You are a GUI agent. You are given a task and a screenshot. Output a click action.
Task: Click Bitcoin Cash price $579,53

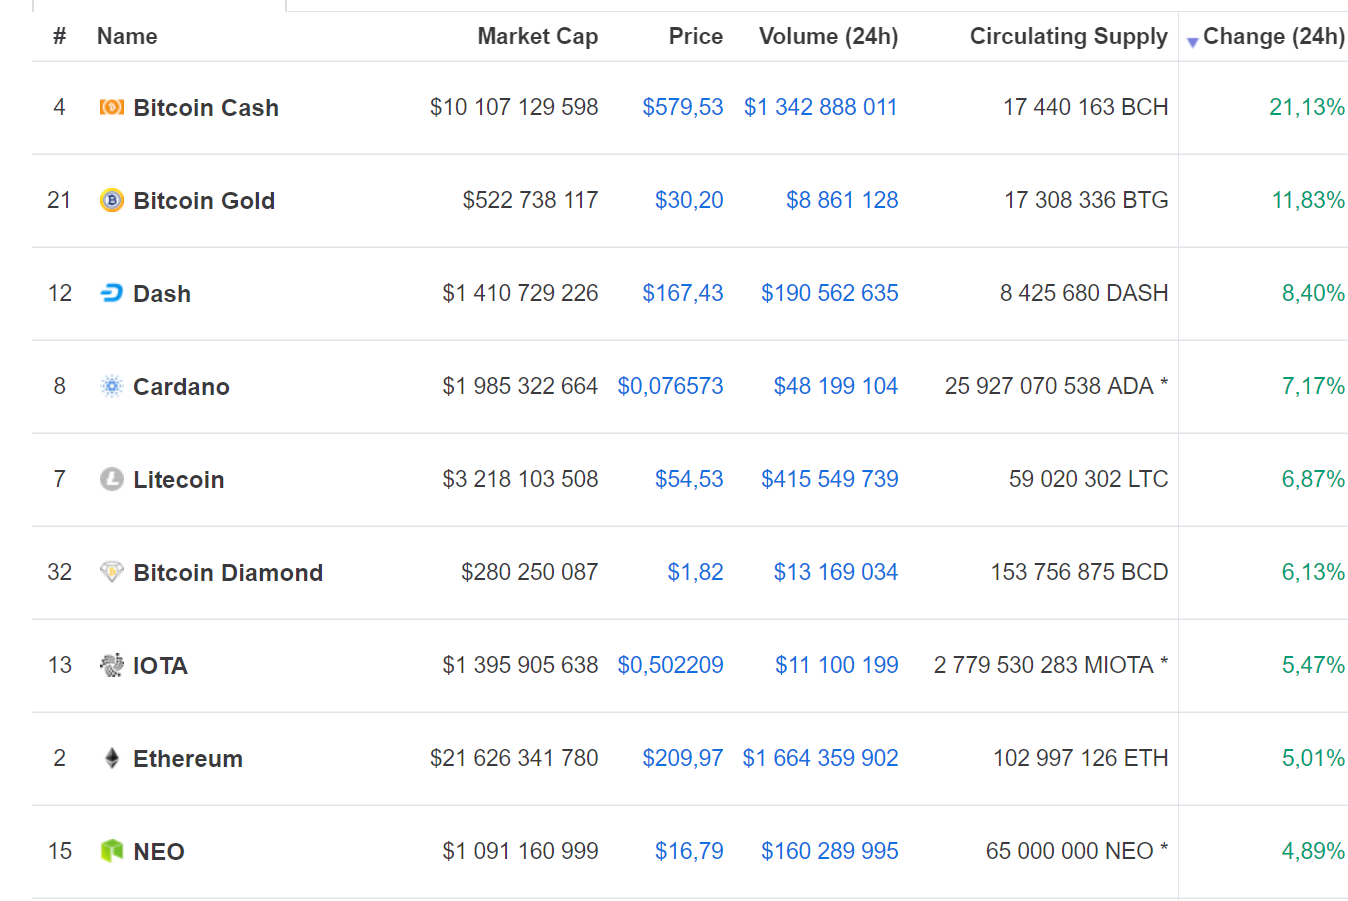coord(683,107)
